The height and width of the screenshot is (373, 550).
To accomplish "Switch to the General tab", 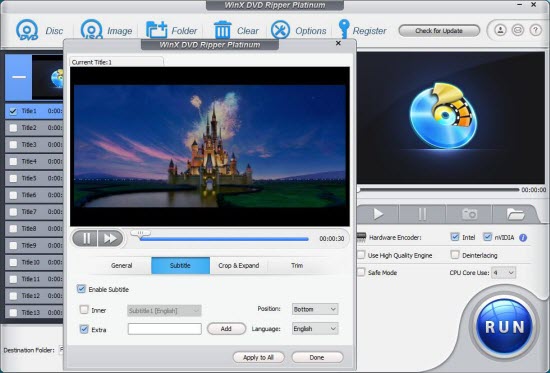I will coord(122,266).
